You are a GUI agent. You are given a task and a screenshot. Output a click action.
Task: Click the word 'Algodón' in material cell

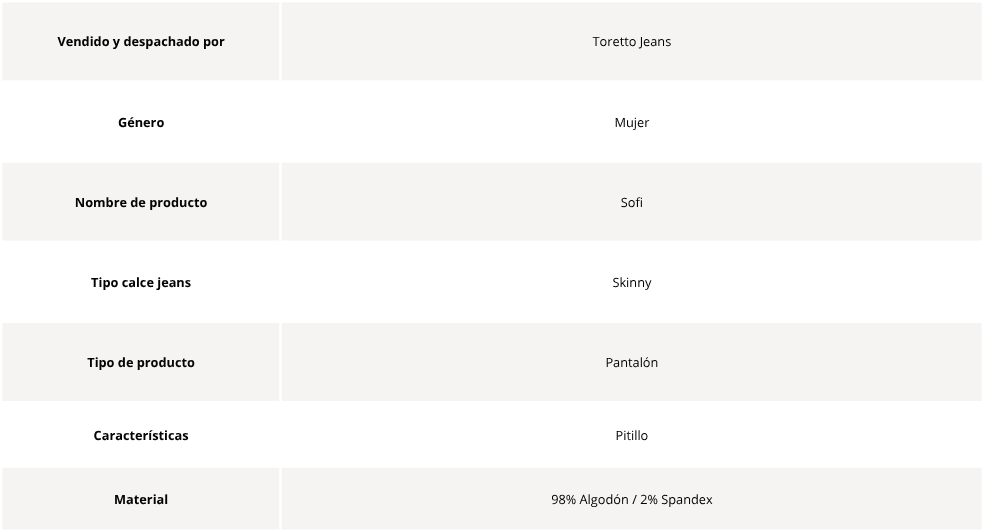(604, 499)
